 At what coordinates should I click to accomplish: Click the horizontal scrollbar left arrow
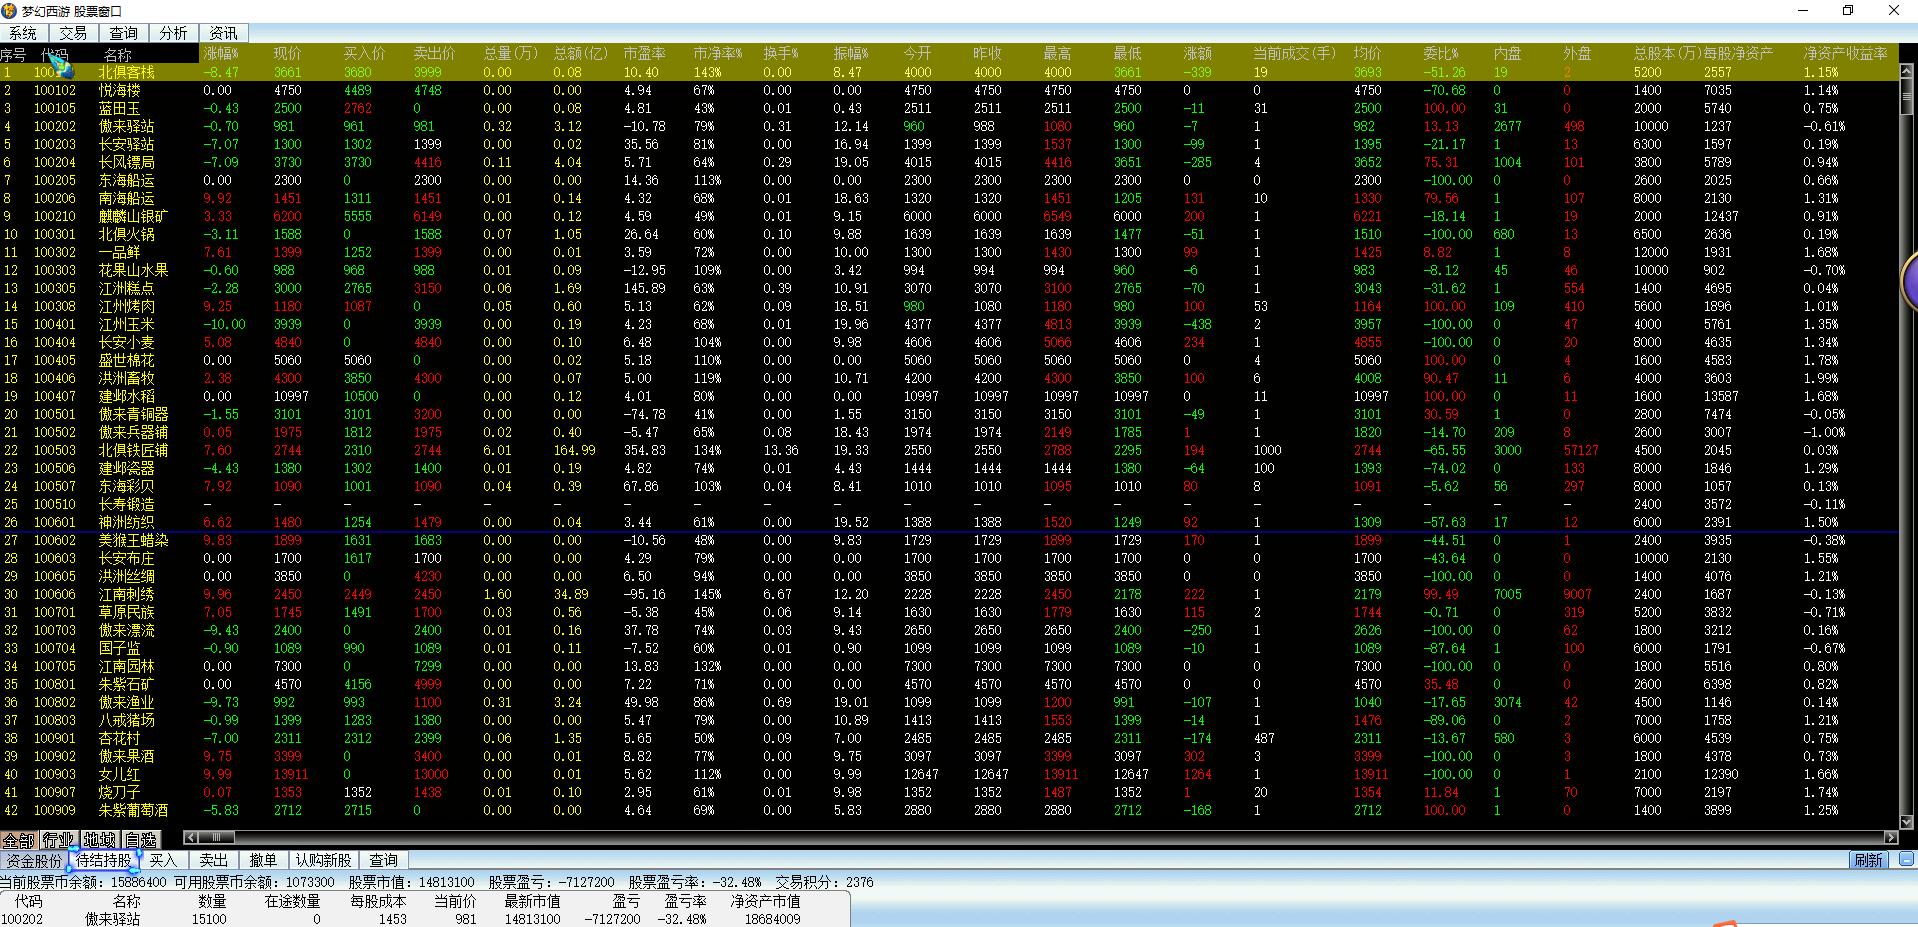tap(191, 838)
